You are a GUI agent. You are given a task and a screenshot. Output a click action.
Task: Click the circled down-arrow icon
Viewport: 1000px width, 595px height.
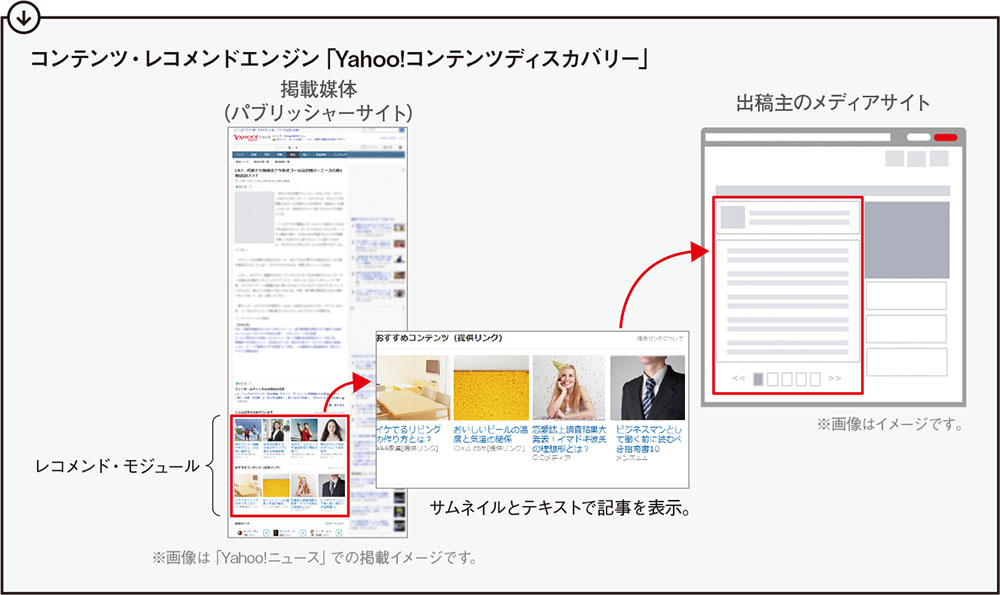[24, 18]
